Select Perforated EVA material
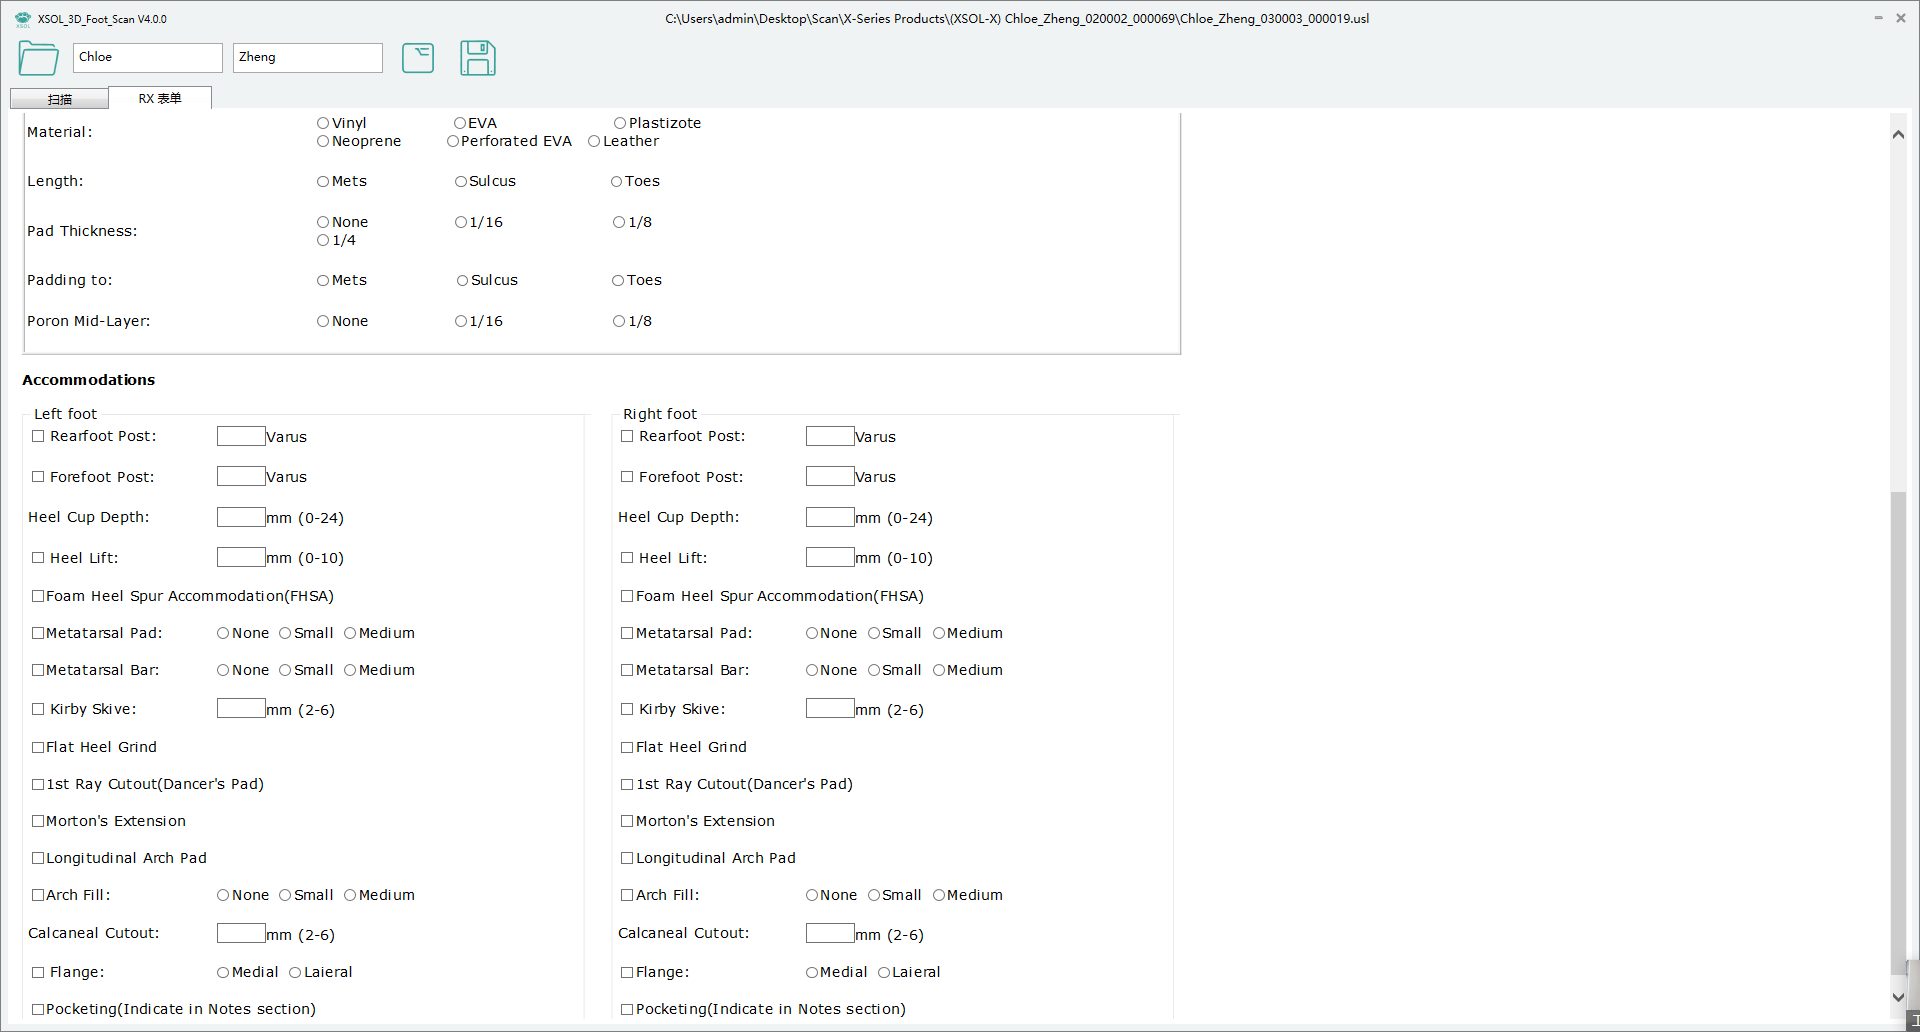This screenshot has width=1920, height=1032. [453, 141]
